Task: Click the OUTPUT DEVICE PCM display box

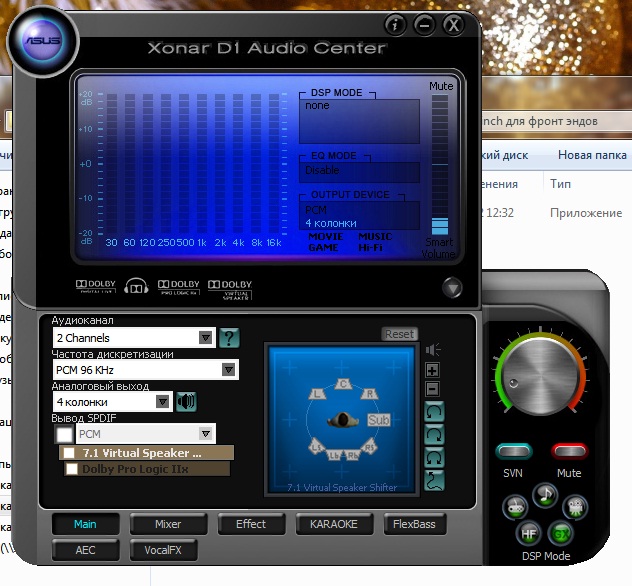Action: (359, 216)
